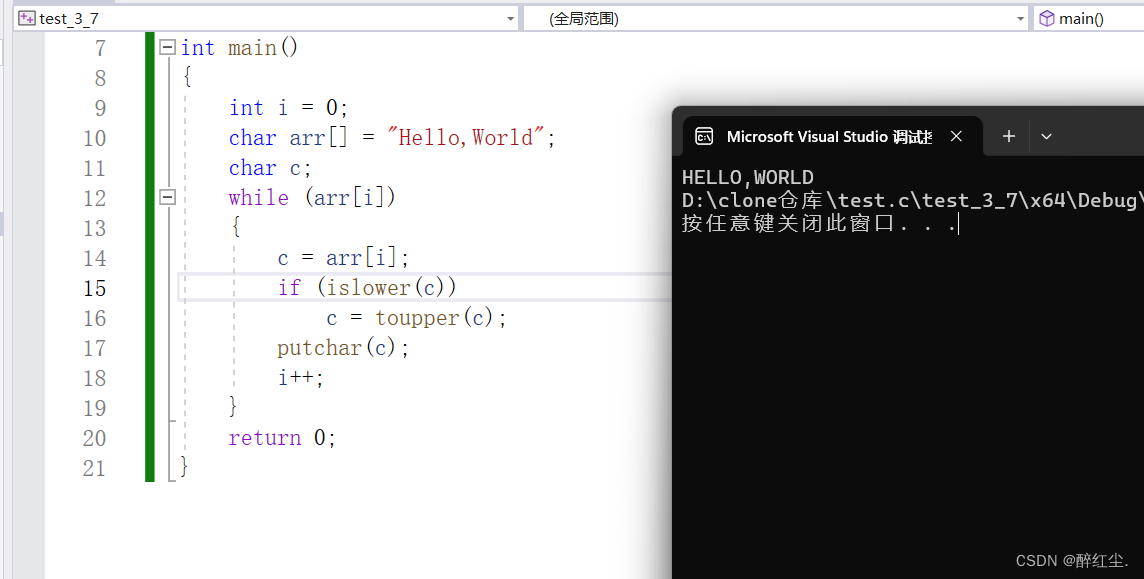This screenshot has width=1144, height=579.
Task: Click the terminal icon on the debug console tab
Action: [707, 136]
